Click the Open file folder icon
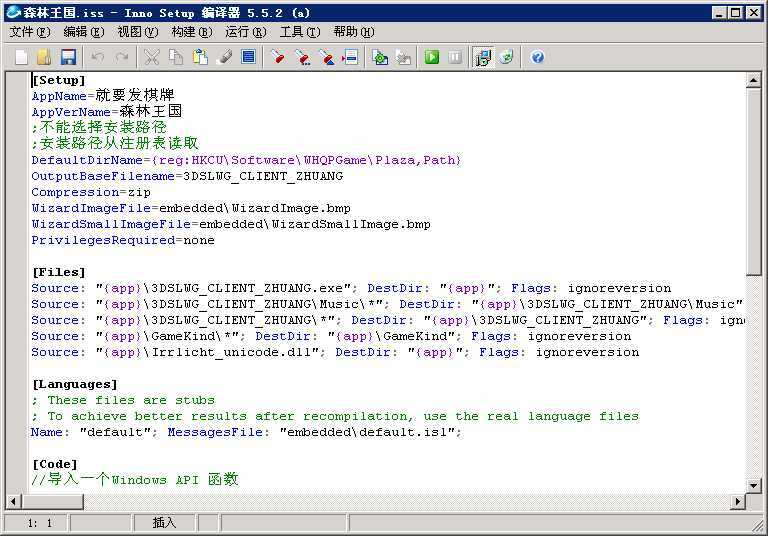Screen dimensions: 768x536 pos(44,57)
